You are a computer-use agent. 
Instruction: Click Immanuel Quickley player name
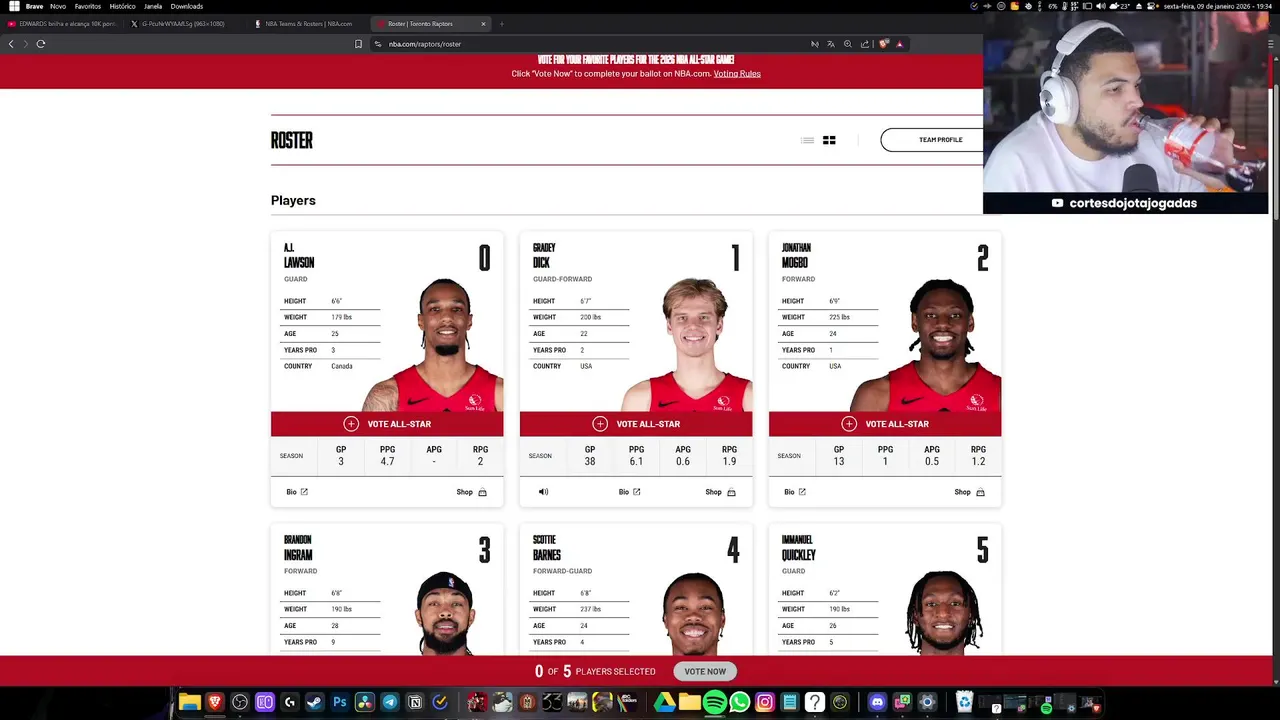[x=799, y=548]
